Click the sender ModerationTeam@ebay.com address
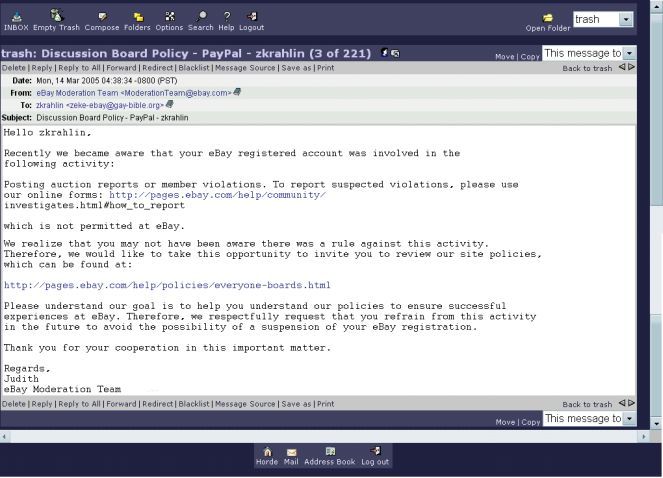This screenshot has height=478, width=663. [133, 93]
